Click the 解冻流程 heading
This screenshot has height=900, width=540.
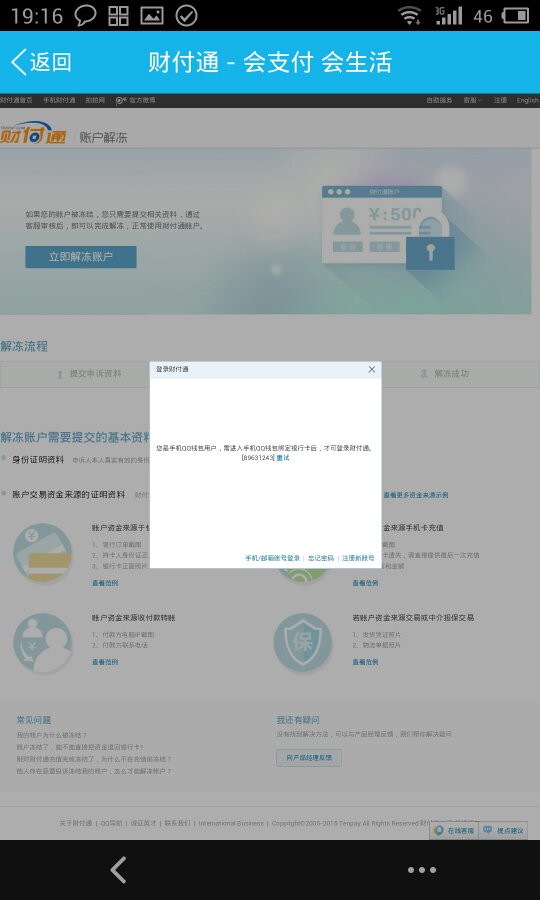24,346
